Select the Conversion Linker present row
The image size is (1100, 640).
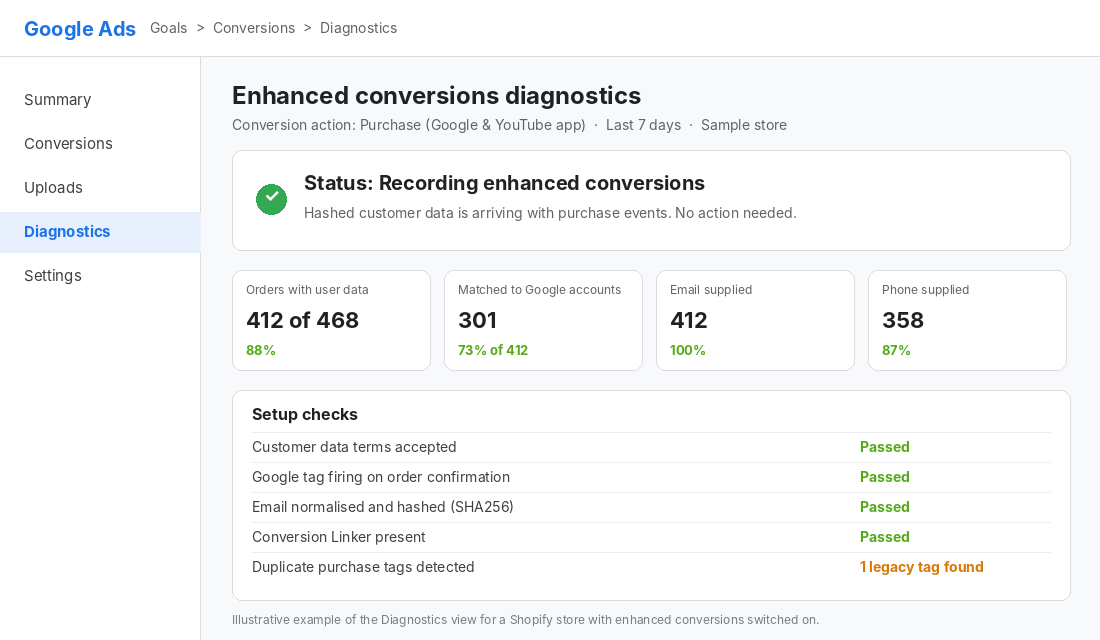coord(651,538)
